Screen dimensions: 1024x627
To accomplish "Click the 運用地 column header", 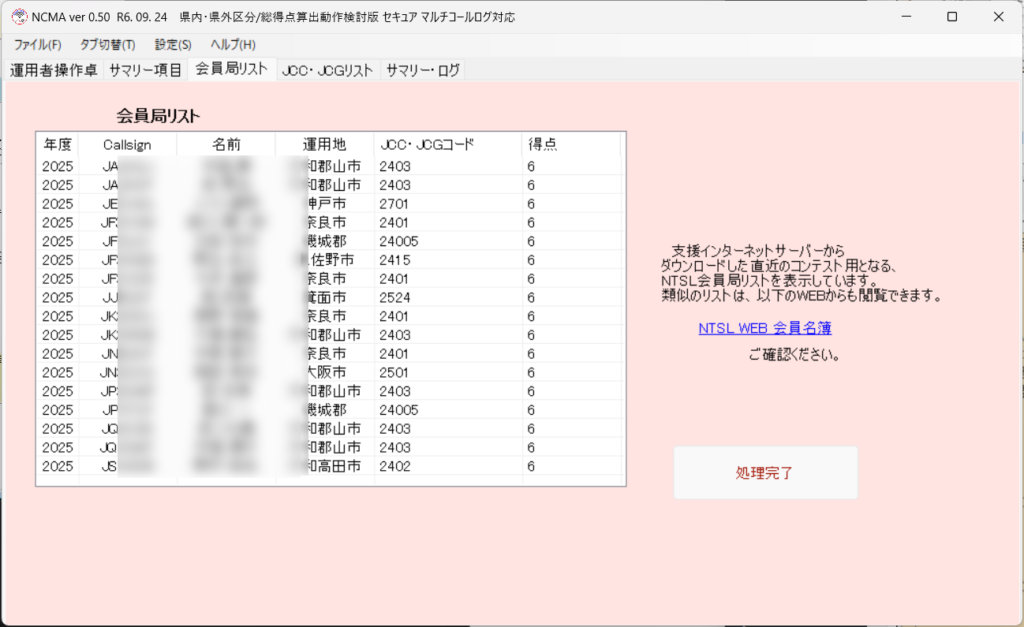I will [x=323, y=145].
